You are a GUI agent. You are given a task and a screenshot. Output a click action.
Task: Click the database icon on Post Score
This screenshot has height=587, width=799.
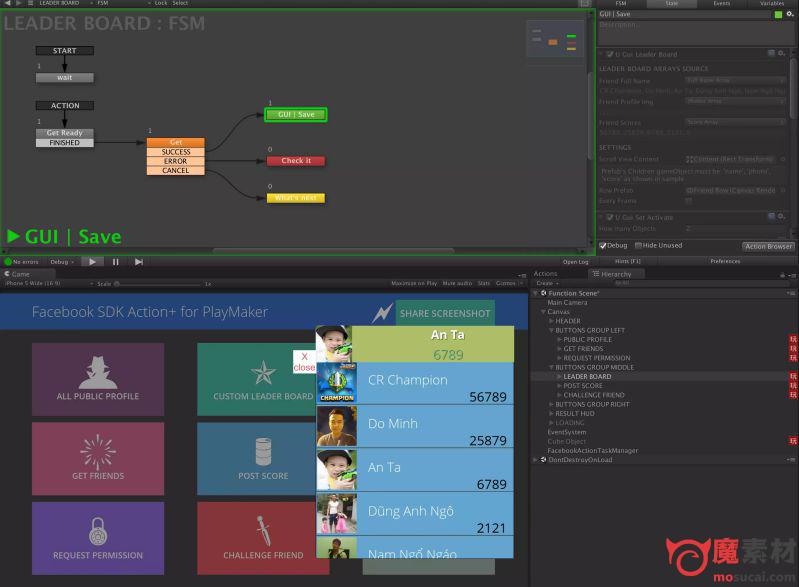(x=263, y=451)
